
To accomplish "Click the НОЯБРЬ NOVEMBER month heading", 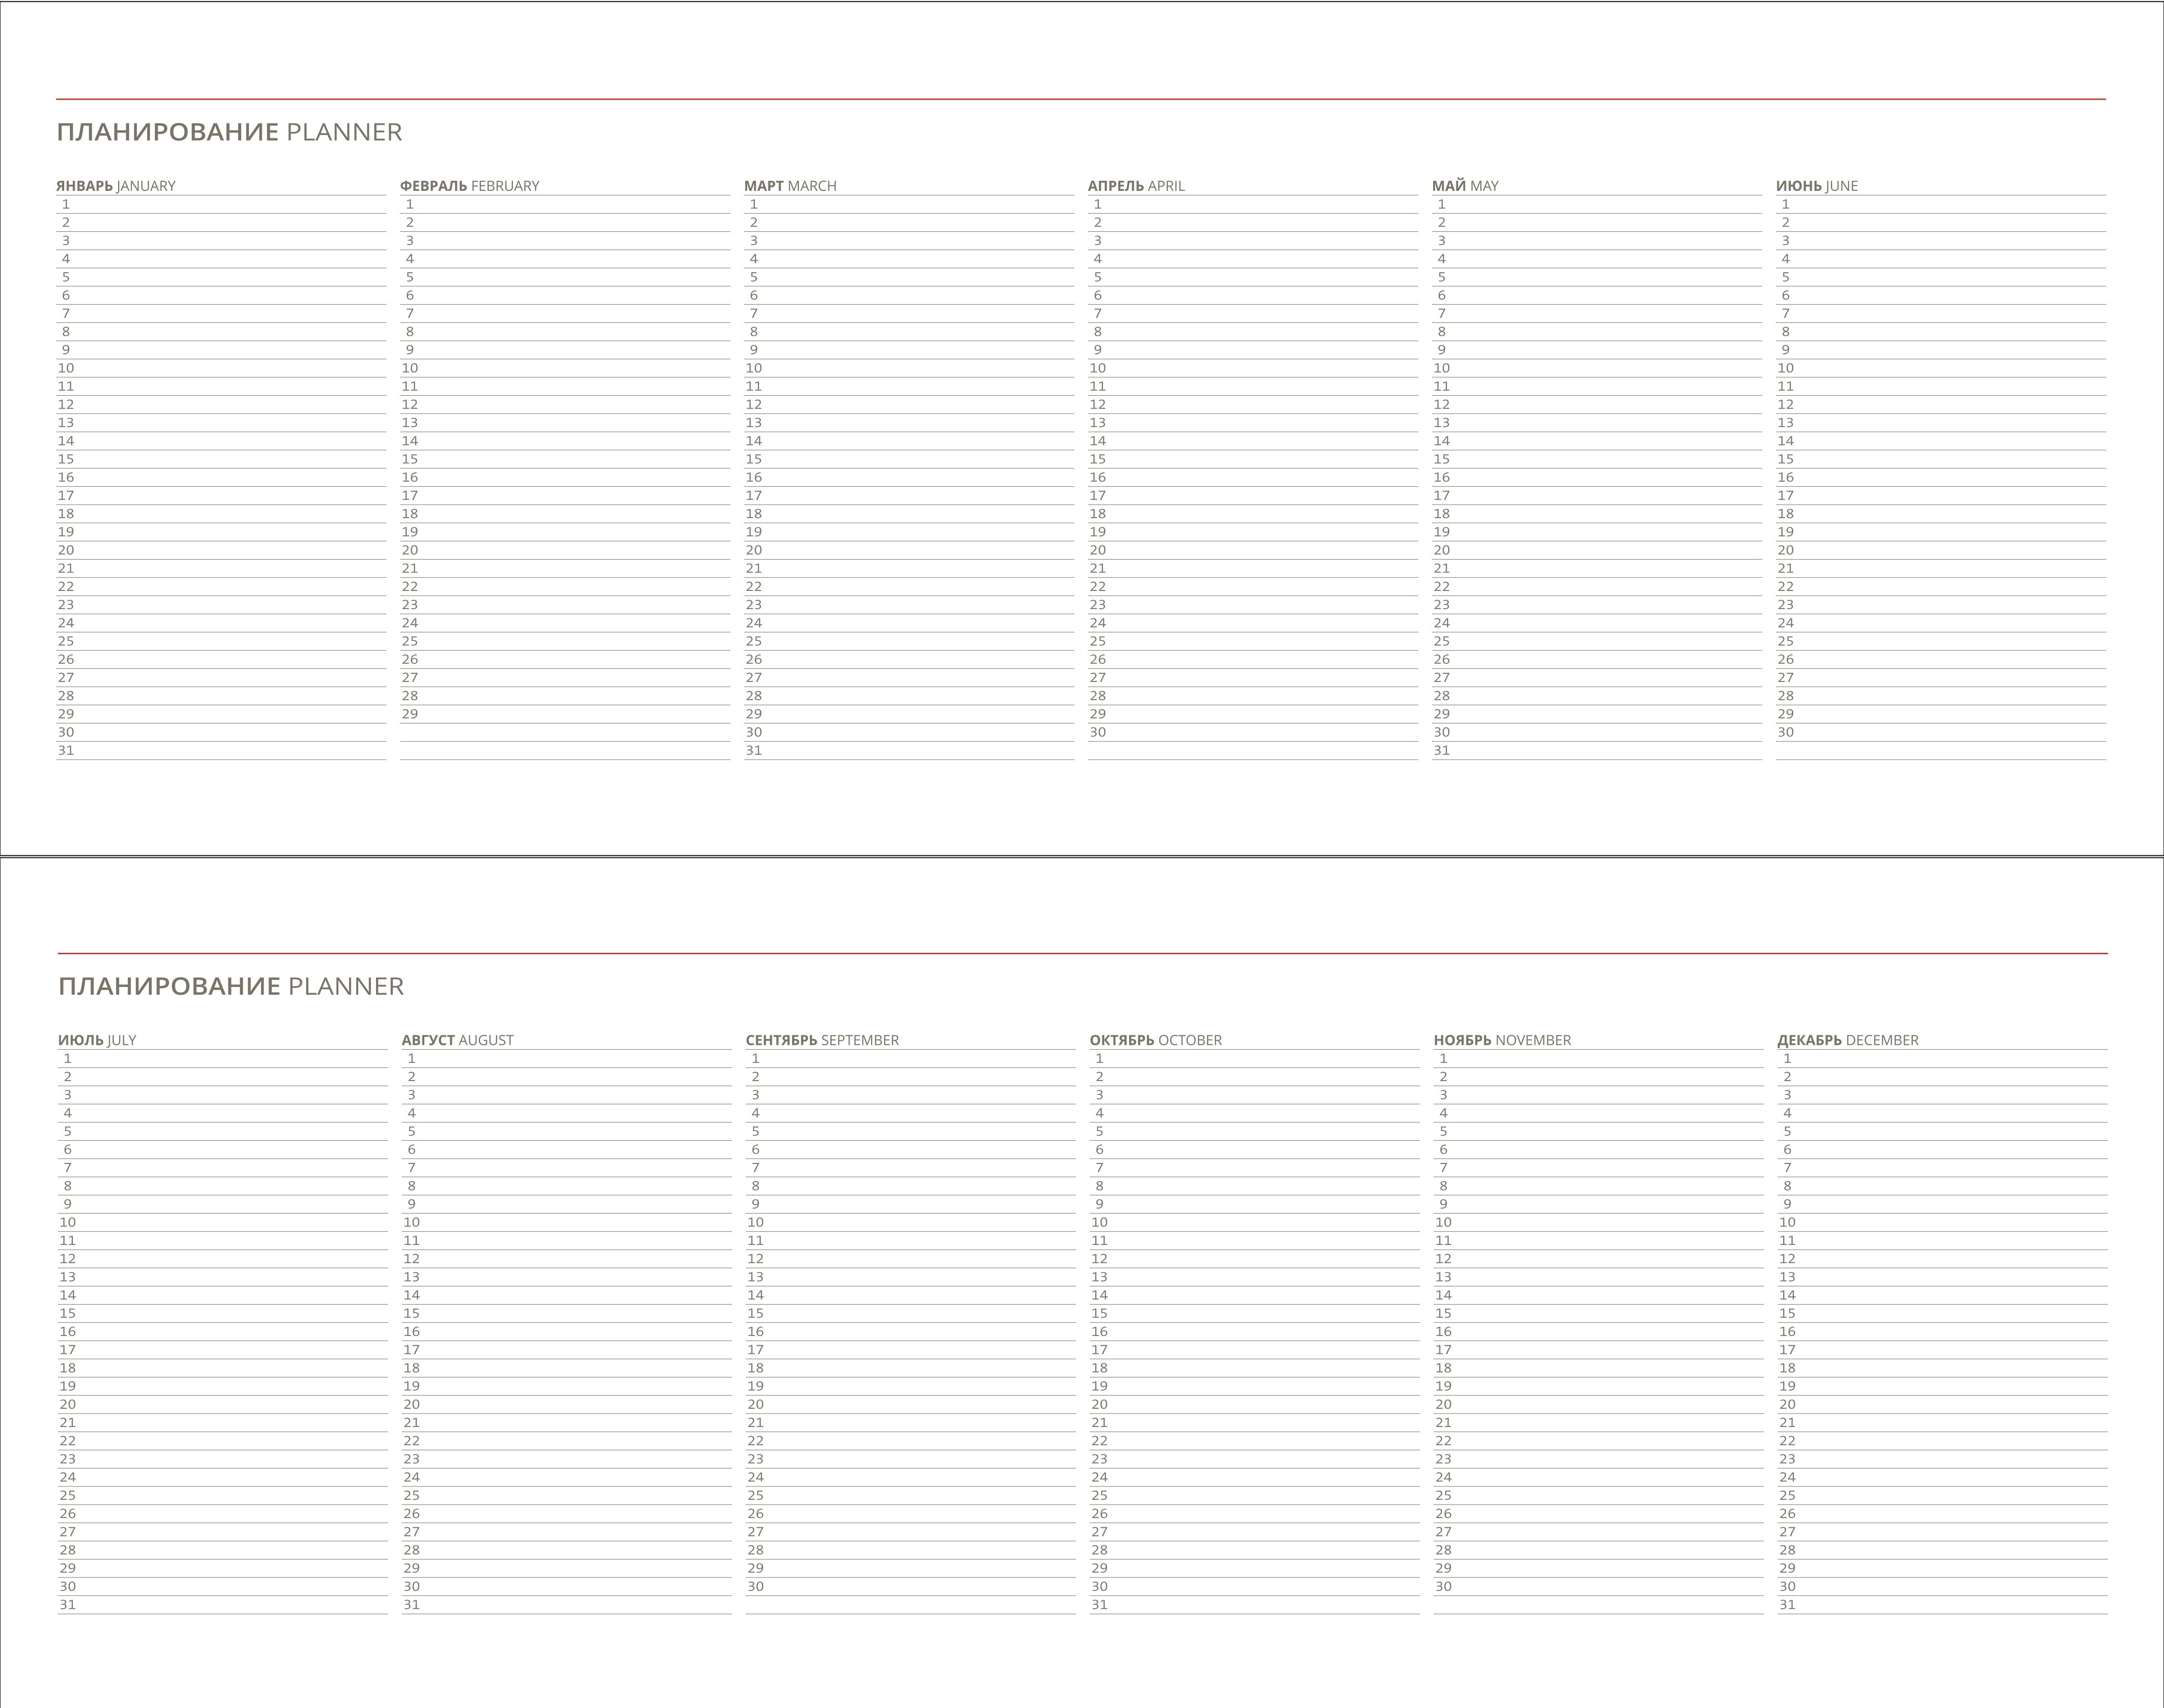I will pyautogui.click(x=1502, y=1040).
